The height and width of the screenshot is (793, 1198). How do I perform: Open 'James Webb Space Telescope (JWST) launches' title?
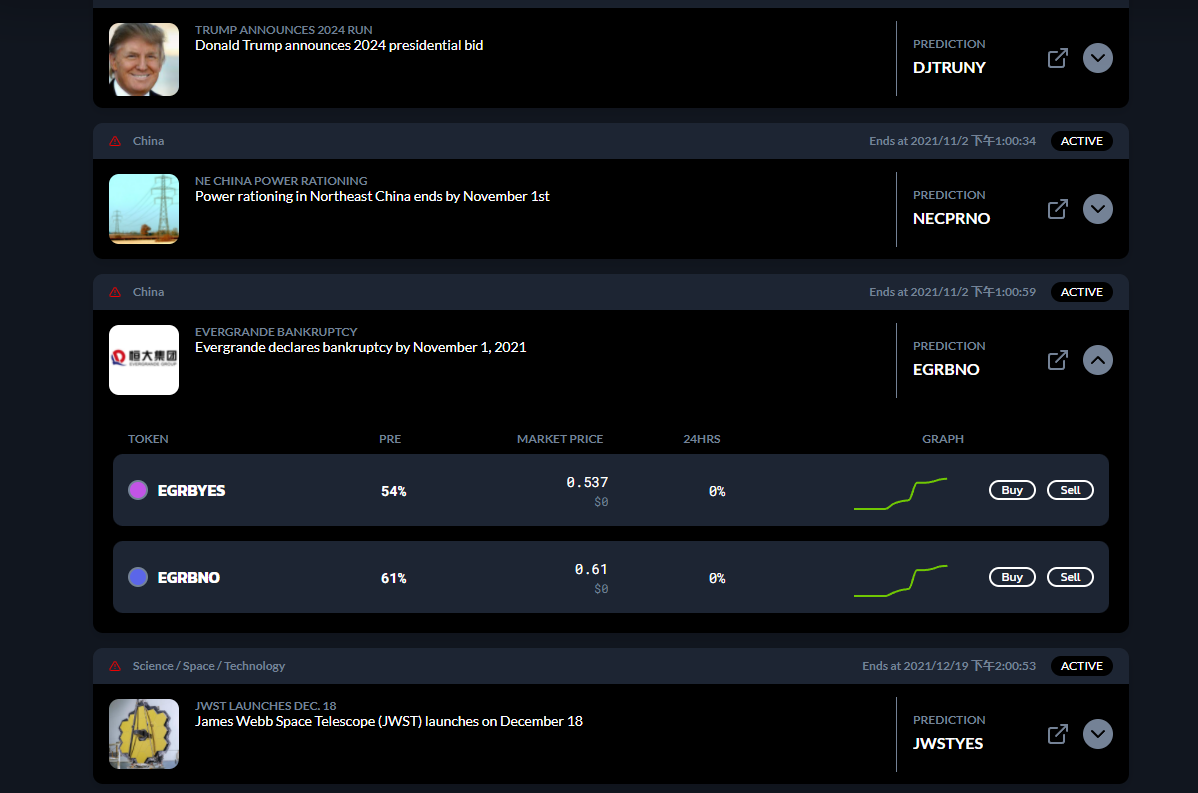click(x=389, y=722)
